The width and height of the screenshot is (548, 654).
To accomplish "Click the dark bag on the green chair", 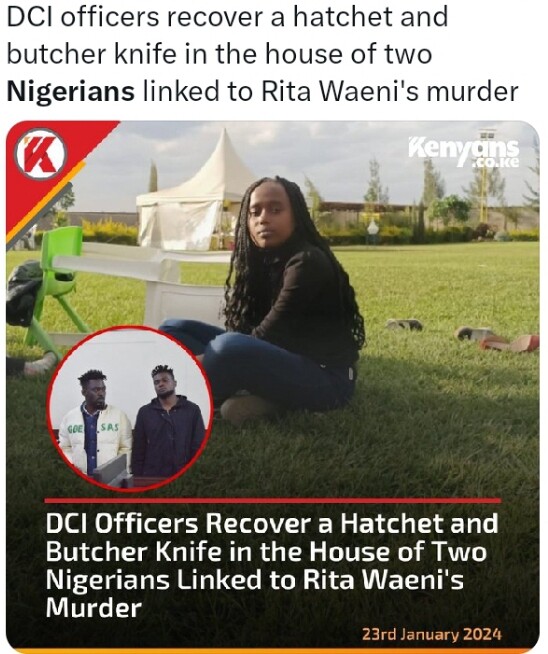I will coord(23,292).
